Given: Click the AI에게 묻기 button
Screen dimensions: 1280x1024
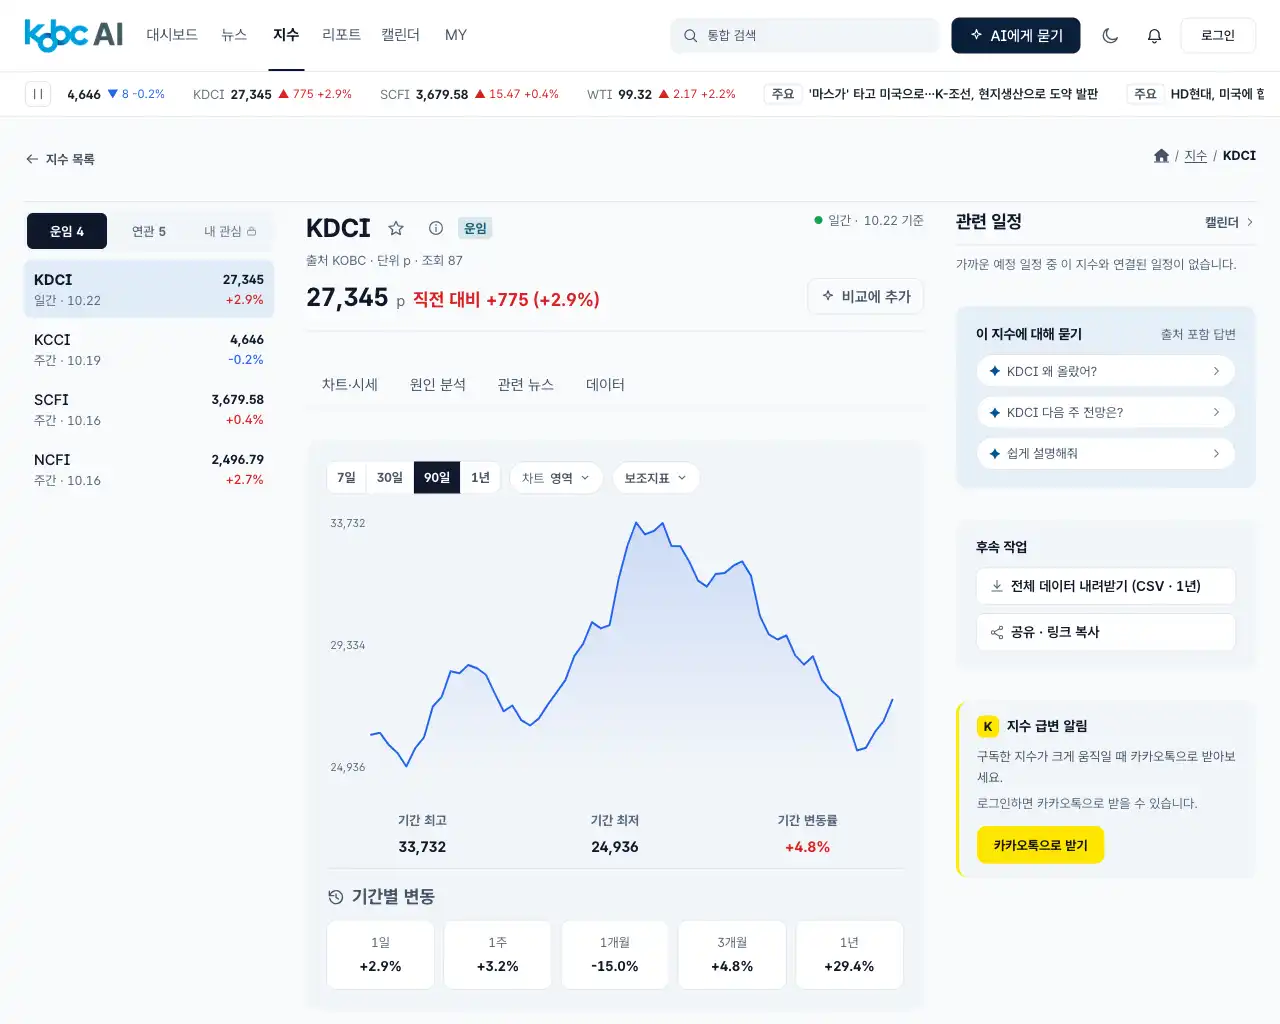Looking at the screenshot, I should (x=1016, y=35).
